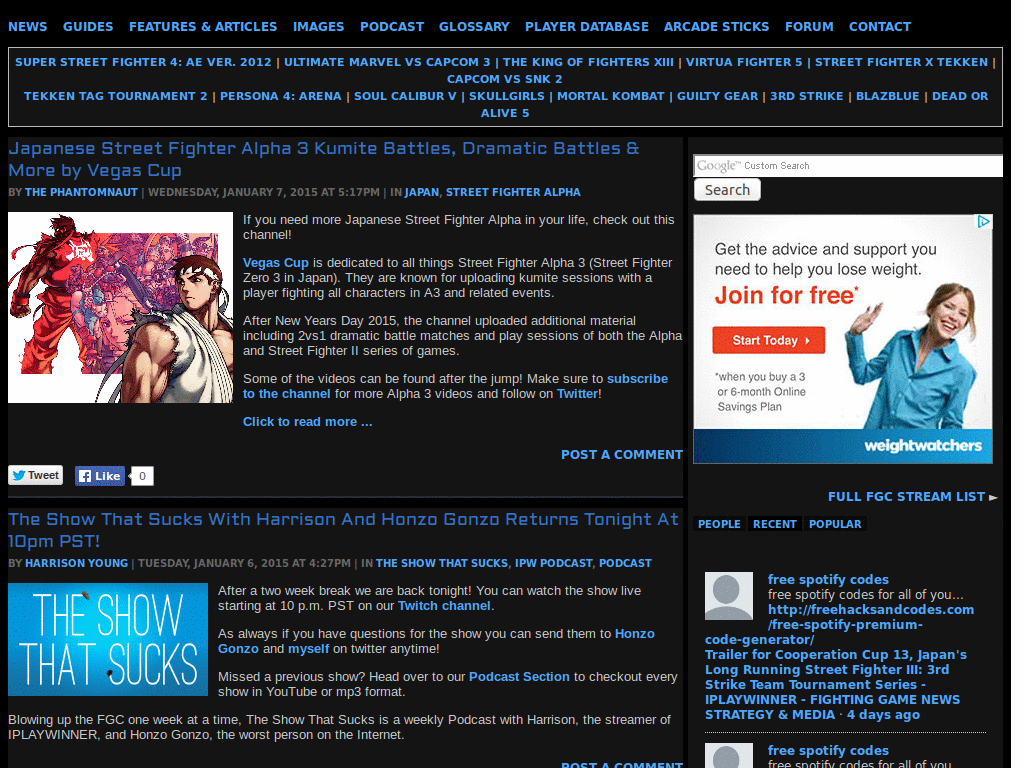Open Capcom vs SNK 2 link
The image size is (1024, 768).
point(505,79)
